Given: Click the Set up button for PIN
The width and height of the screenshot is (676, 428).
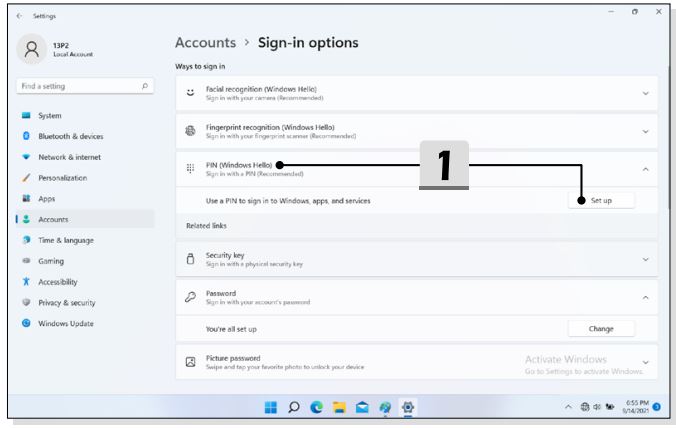Looking at the screenshot, I should coord(601,200).
